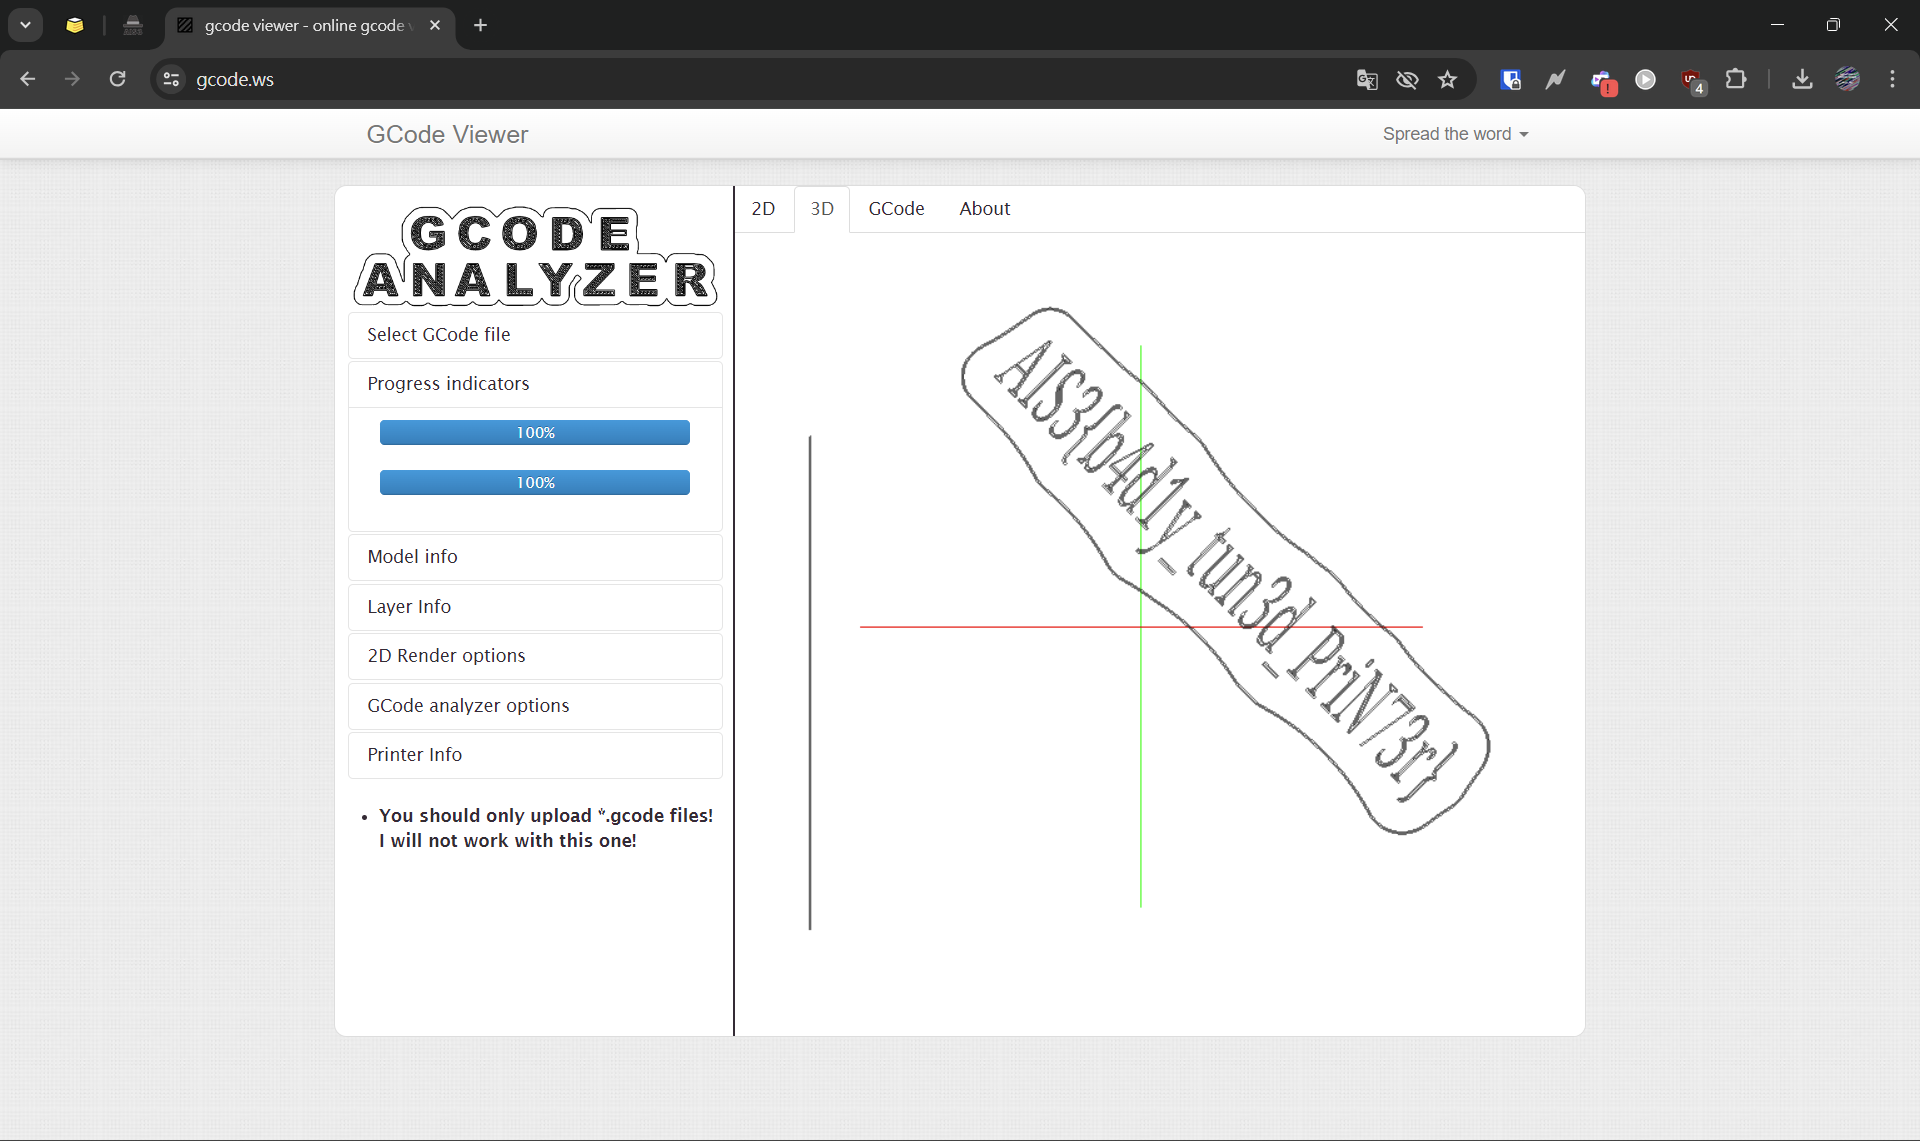The image size is (1920, 1141).
Task: Expand the Layer Info section
Action: (x=534, y=606)
